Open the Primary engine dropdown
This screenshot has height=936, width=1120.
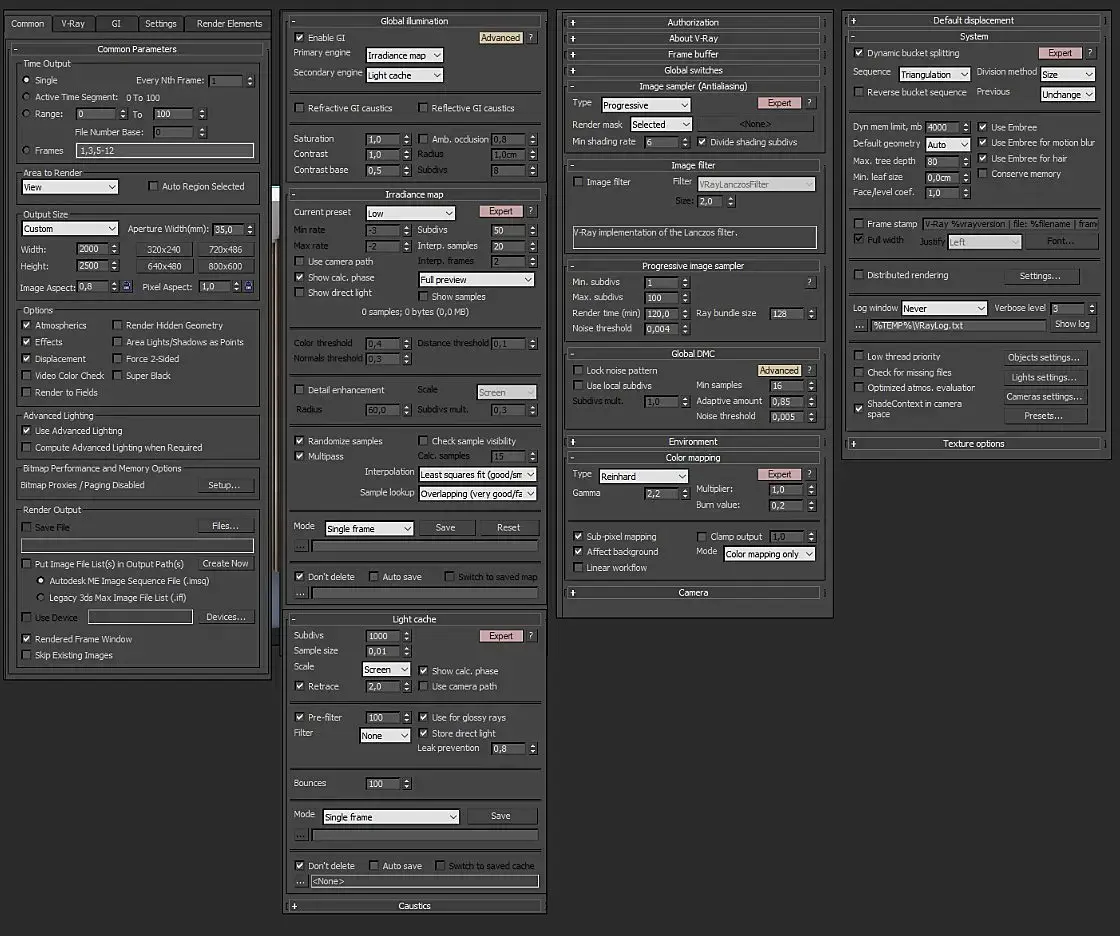click(404, 56)
